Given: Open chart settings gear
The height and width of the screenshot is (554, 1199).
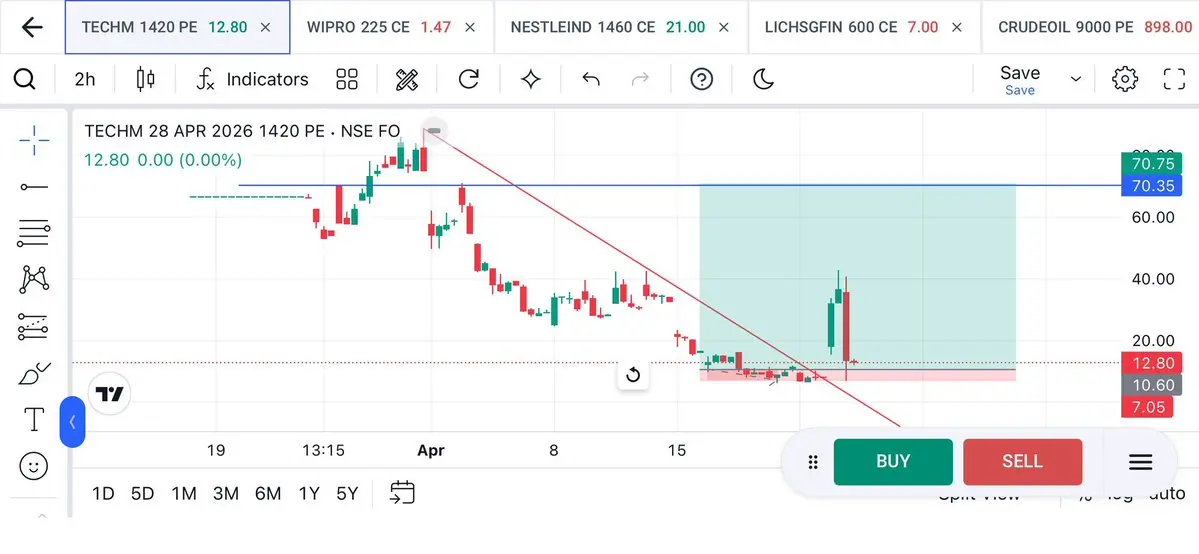Looking at the screenshot, I should tap(1125, 79).
